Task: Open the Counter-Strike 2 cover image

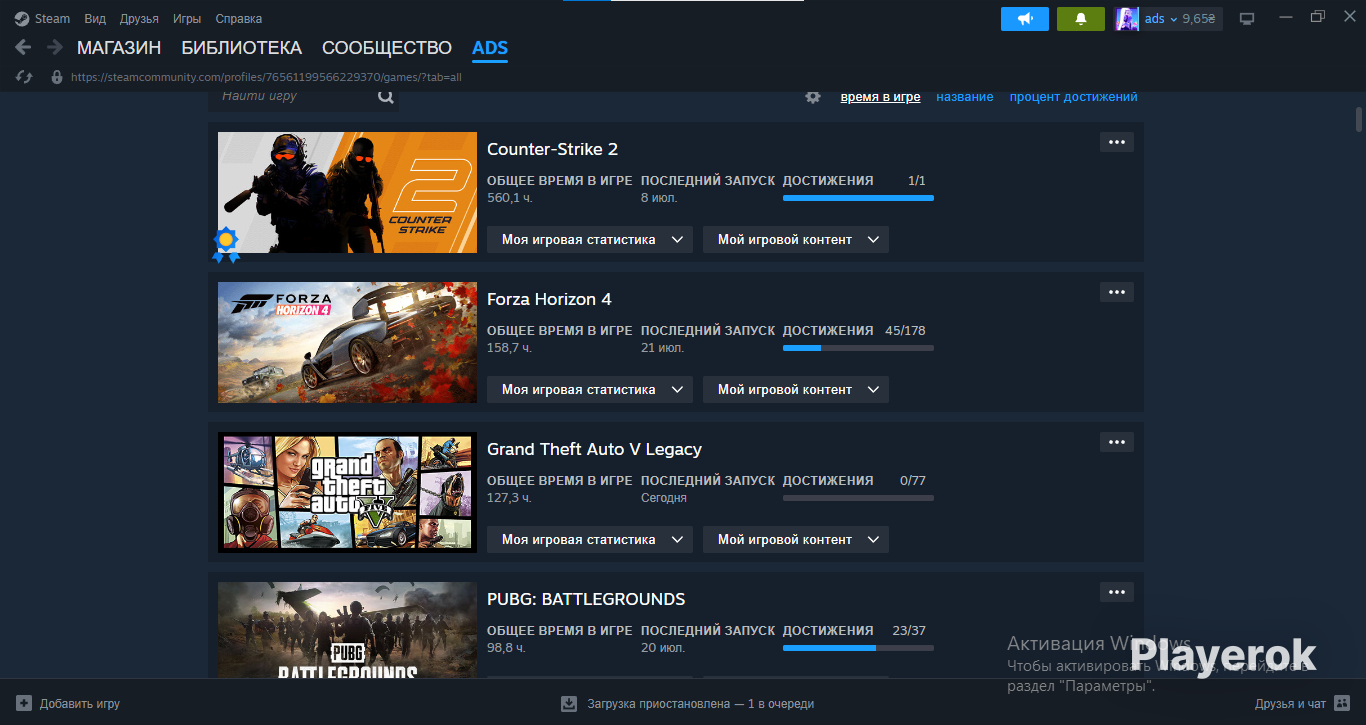Action: point(347,193)
